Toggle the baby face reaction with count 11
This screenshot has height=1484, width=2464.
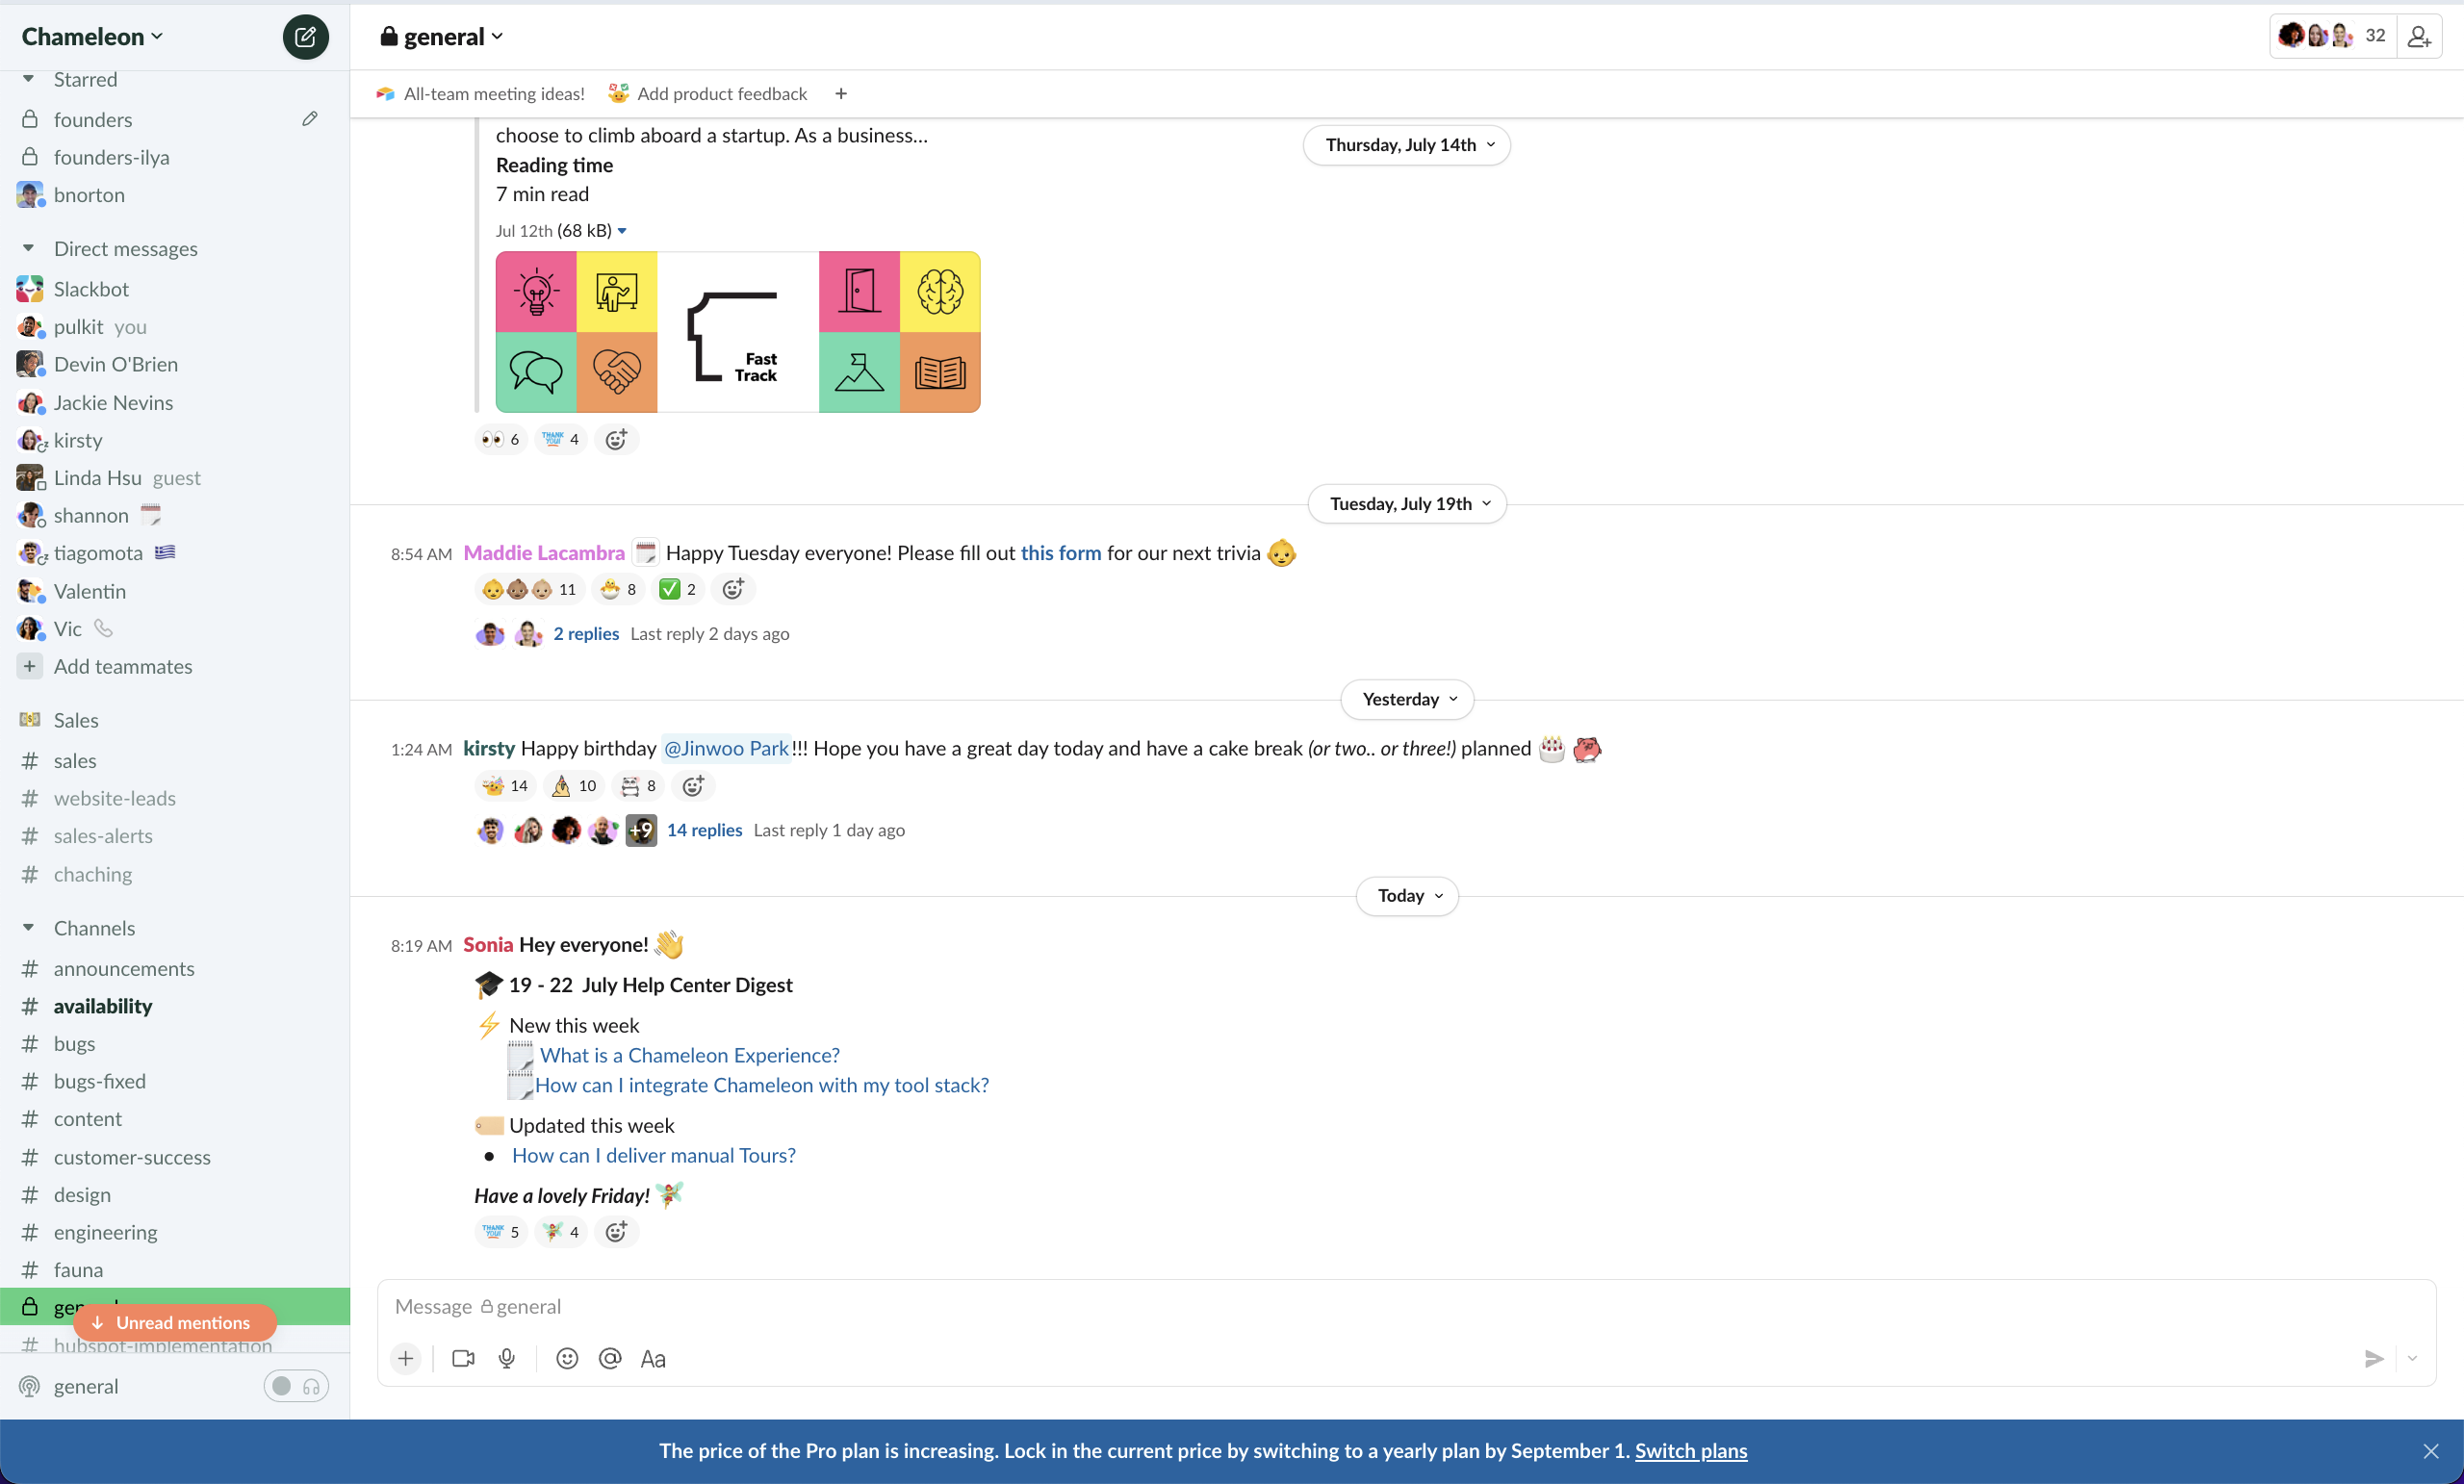tap(529, 589)
